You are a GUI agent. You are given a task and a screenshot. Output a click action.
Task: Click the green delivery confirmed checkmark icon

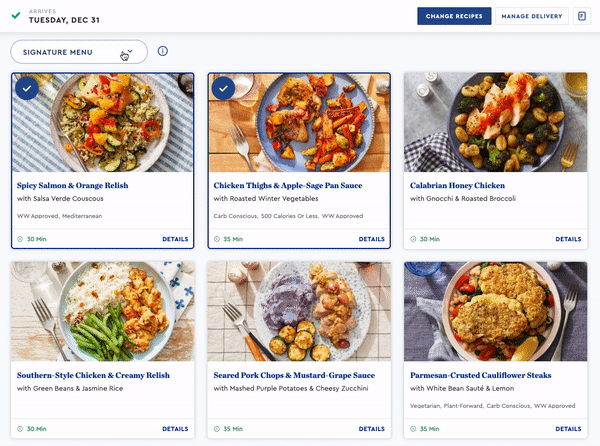click(x=16, y=16)
